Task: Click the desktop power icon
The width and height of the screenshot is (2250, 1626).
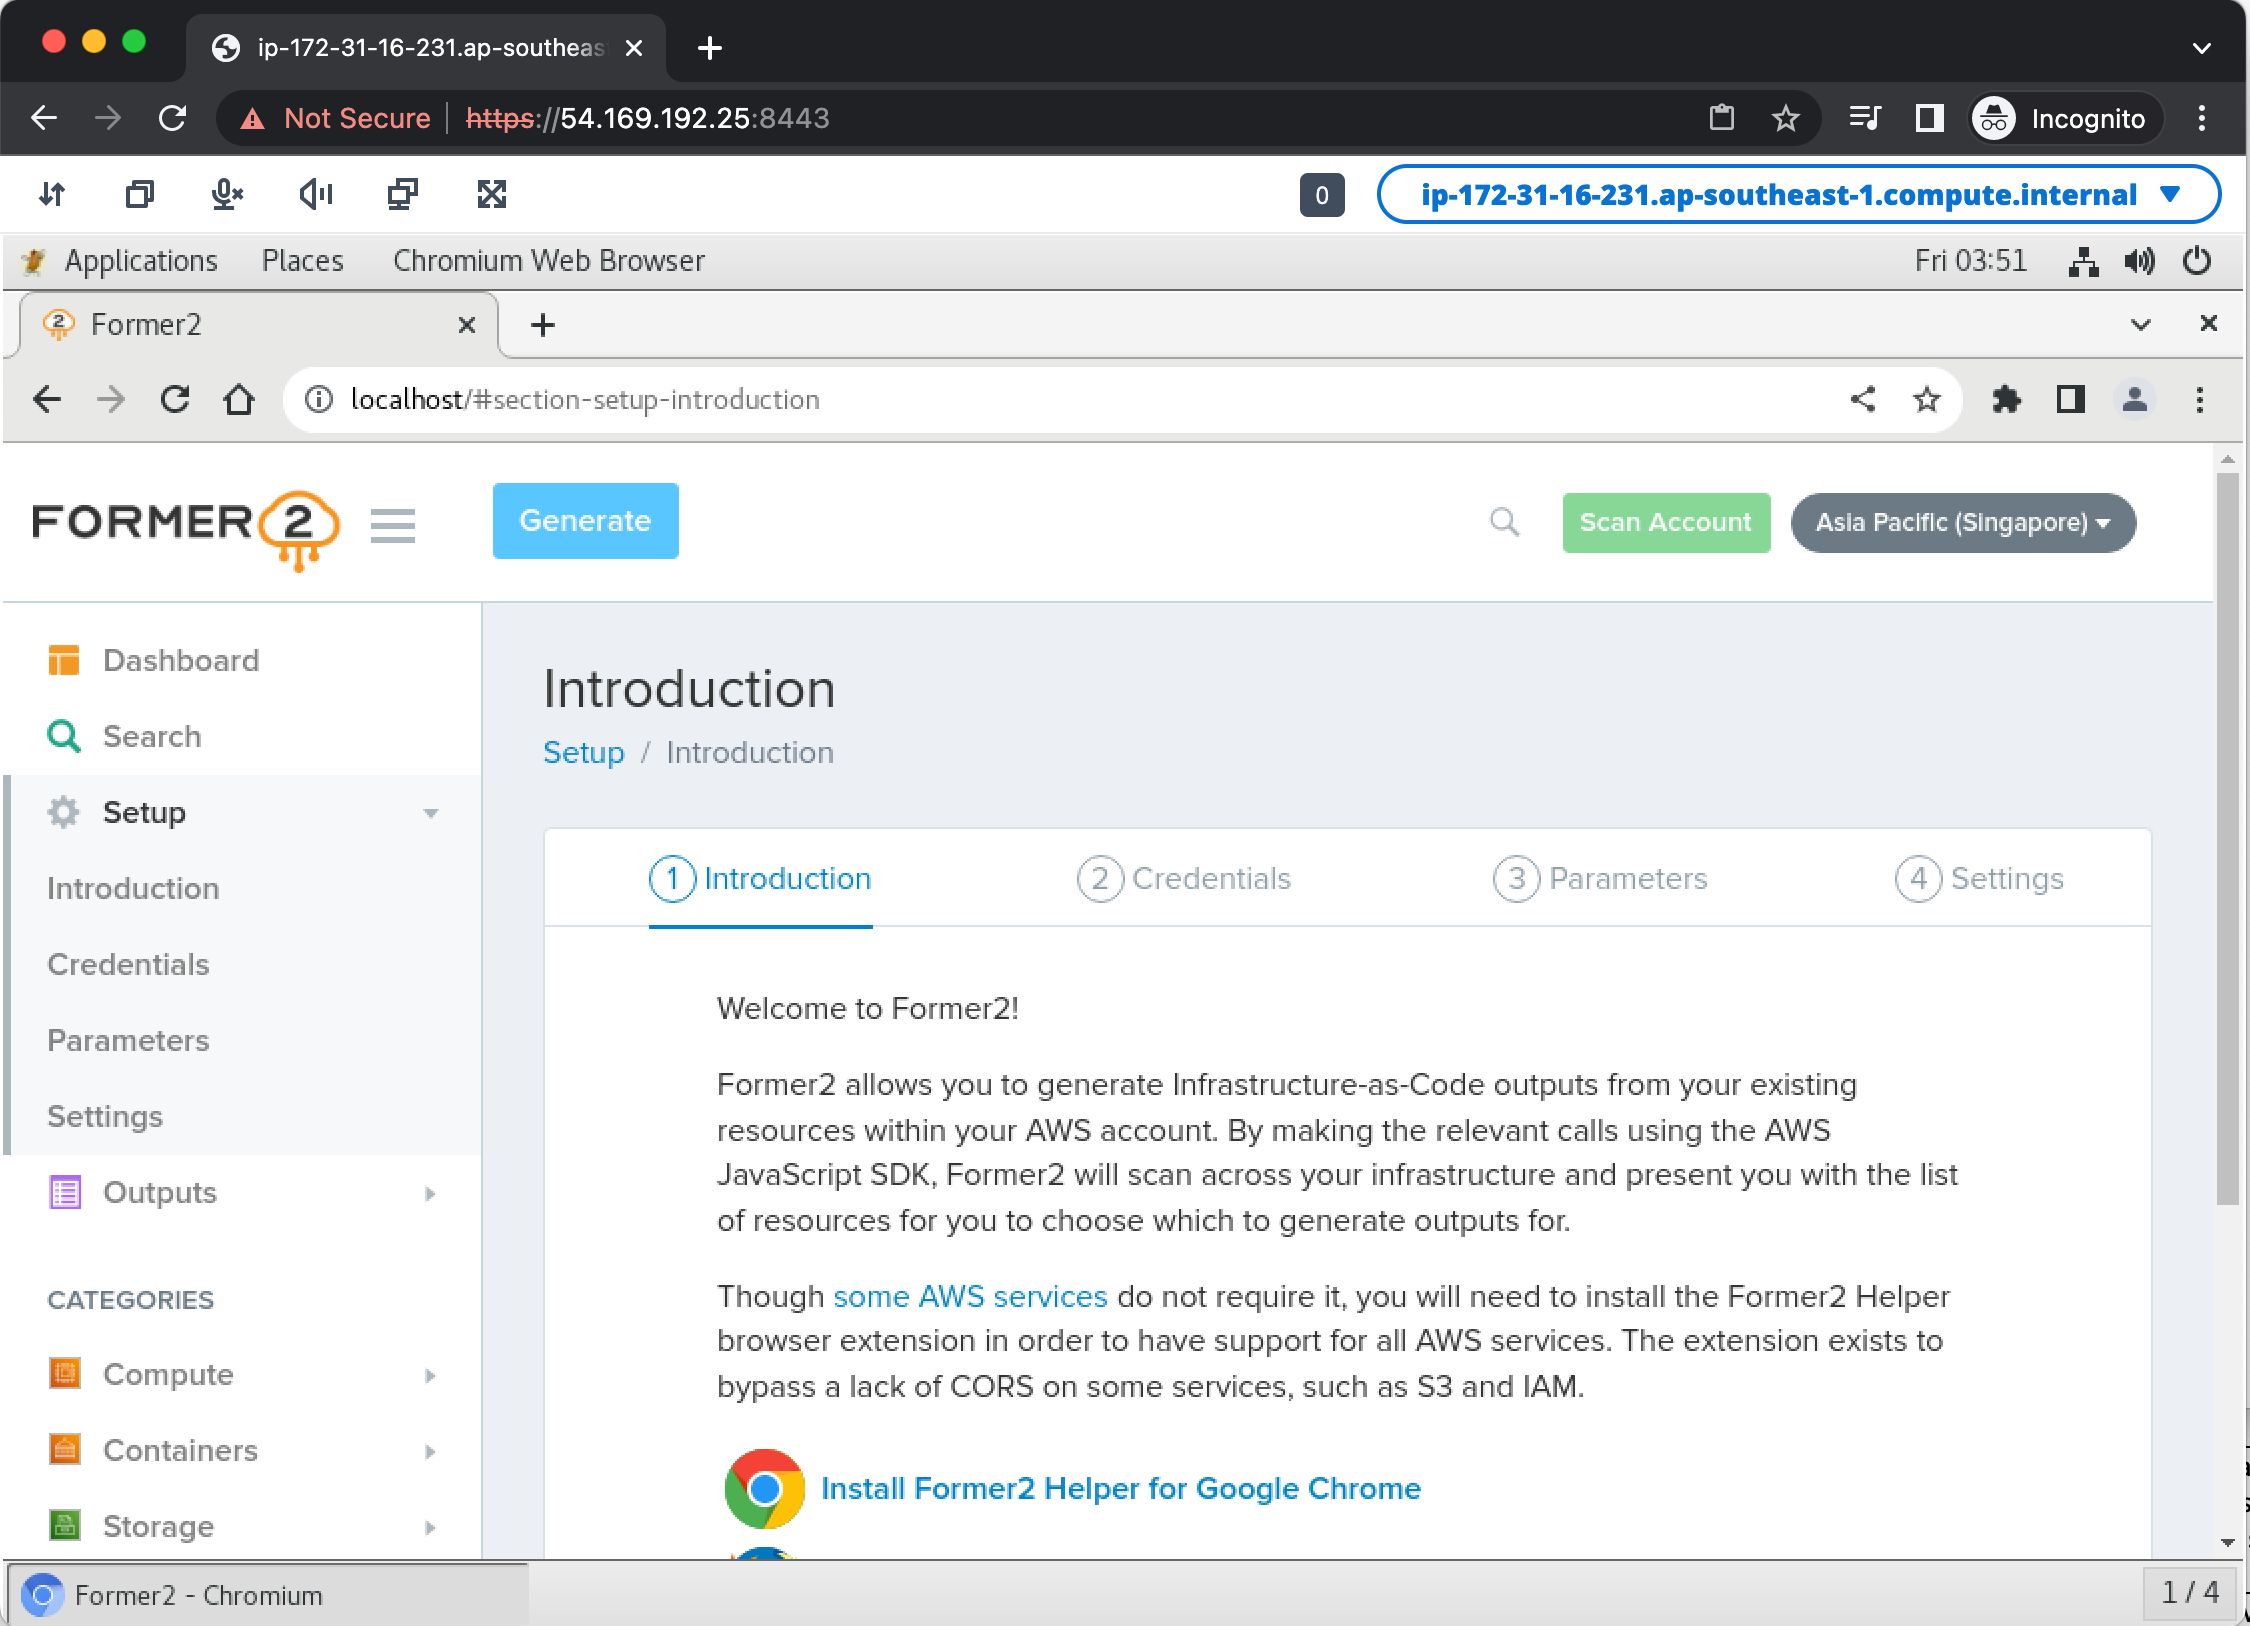Action: pyautogui.click(x=2197, y=261)
